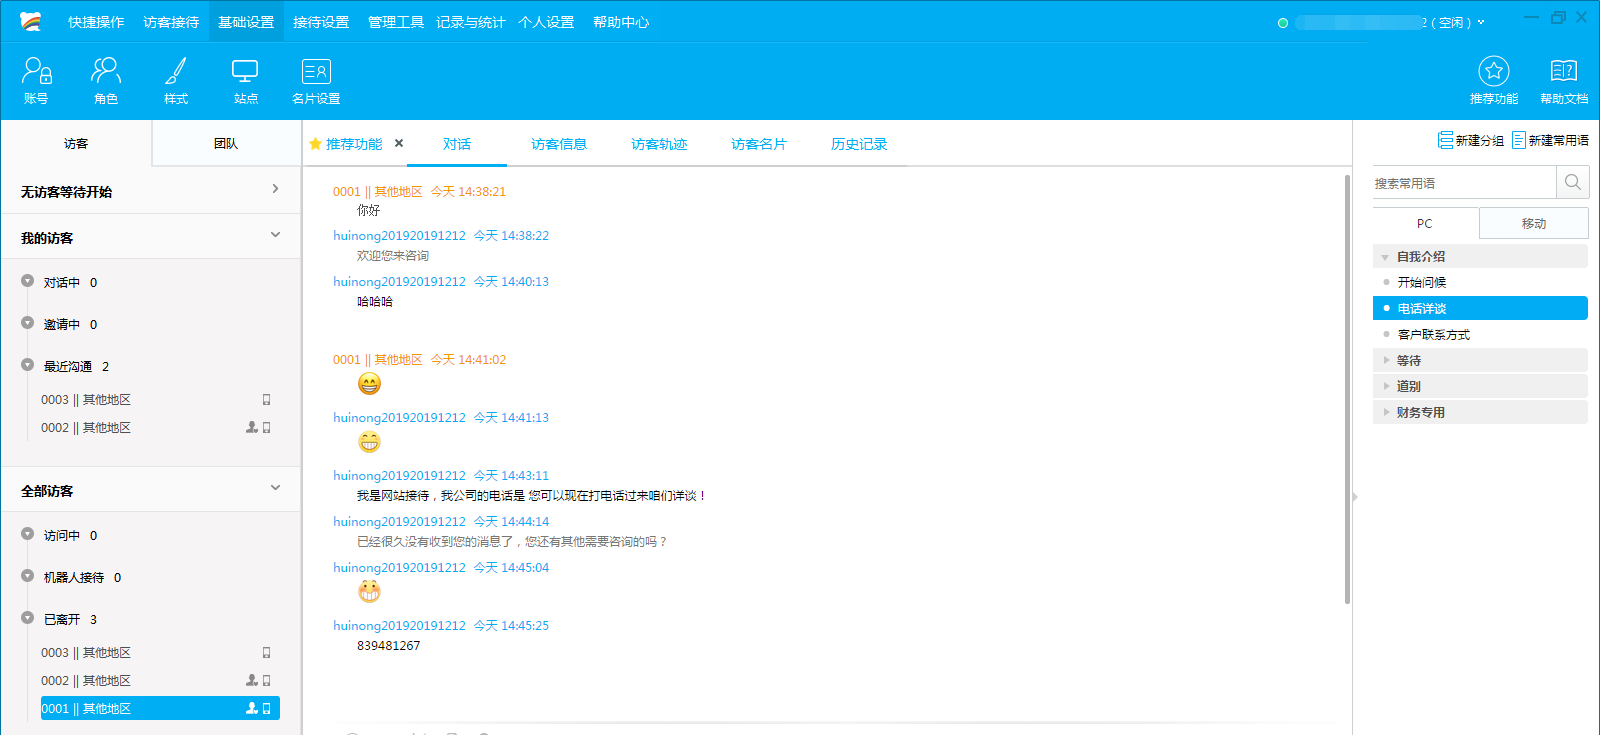Click the search magnifier for common phrases
This screenshot has width=1600, height=735.
[x=1572, y=182]
